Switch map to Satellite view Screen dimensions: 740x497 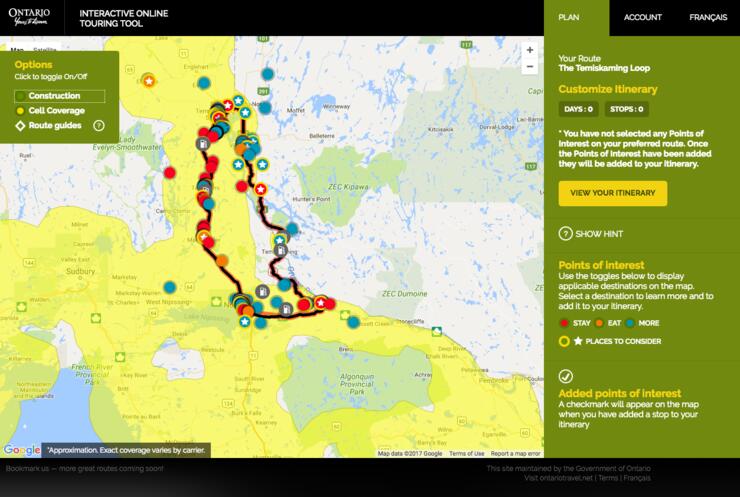(45, 49)
